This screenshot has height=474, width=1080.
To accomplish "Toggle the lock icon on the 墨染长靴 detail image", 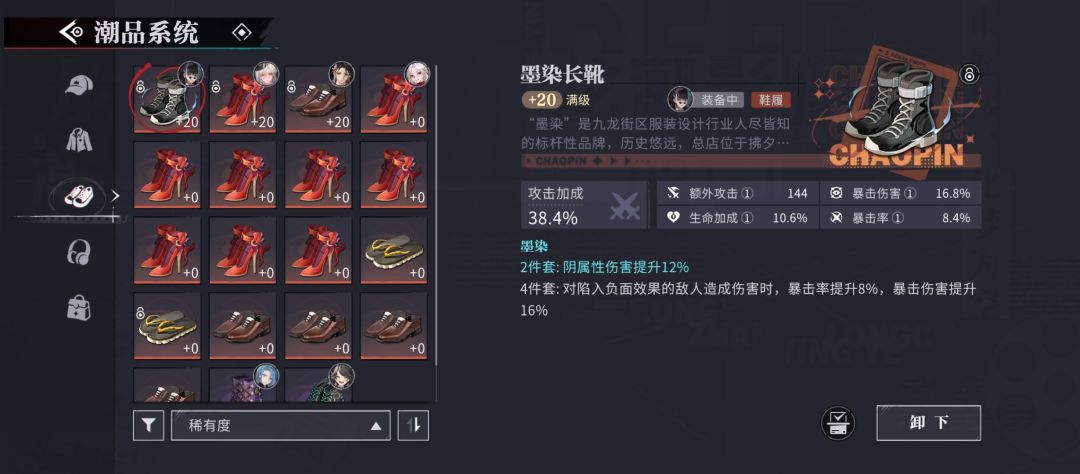I will coord(969,74).
